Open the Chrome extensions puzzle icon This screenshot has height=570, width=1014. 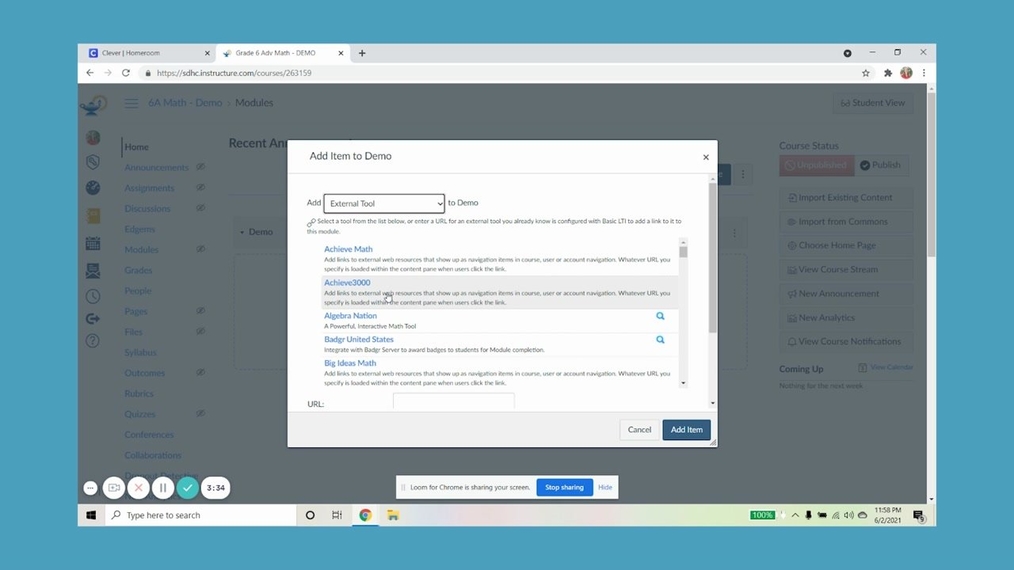[887, 73]
